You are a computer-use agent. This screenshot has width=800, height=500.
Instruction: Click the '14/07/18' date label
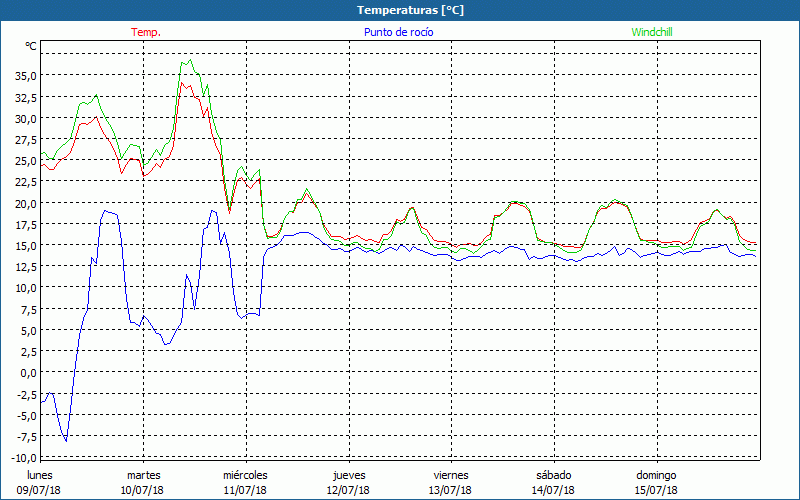point(554,491)
